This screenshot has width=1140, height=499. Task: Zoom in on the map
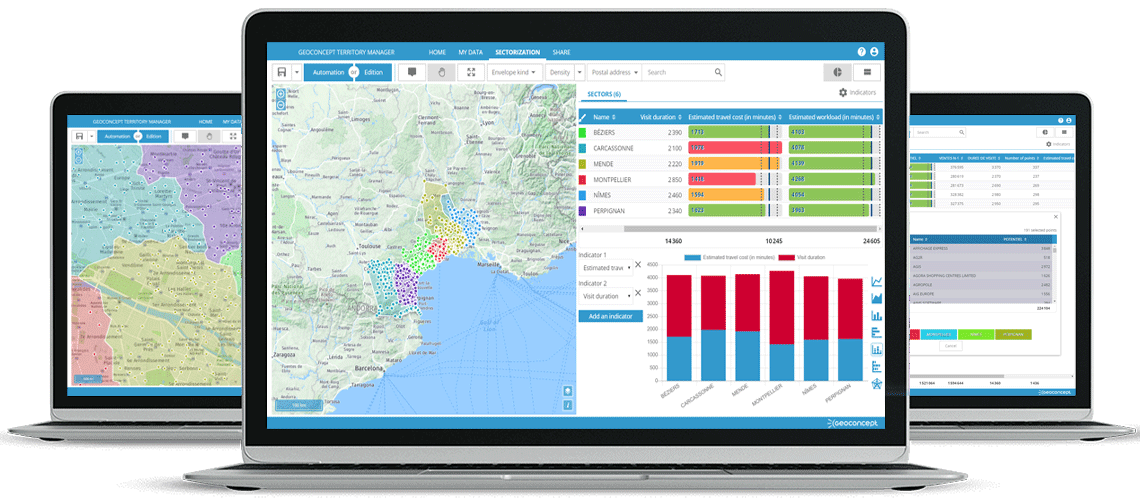pyautogui.click(x=280, y=92)
